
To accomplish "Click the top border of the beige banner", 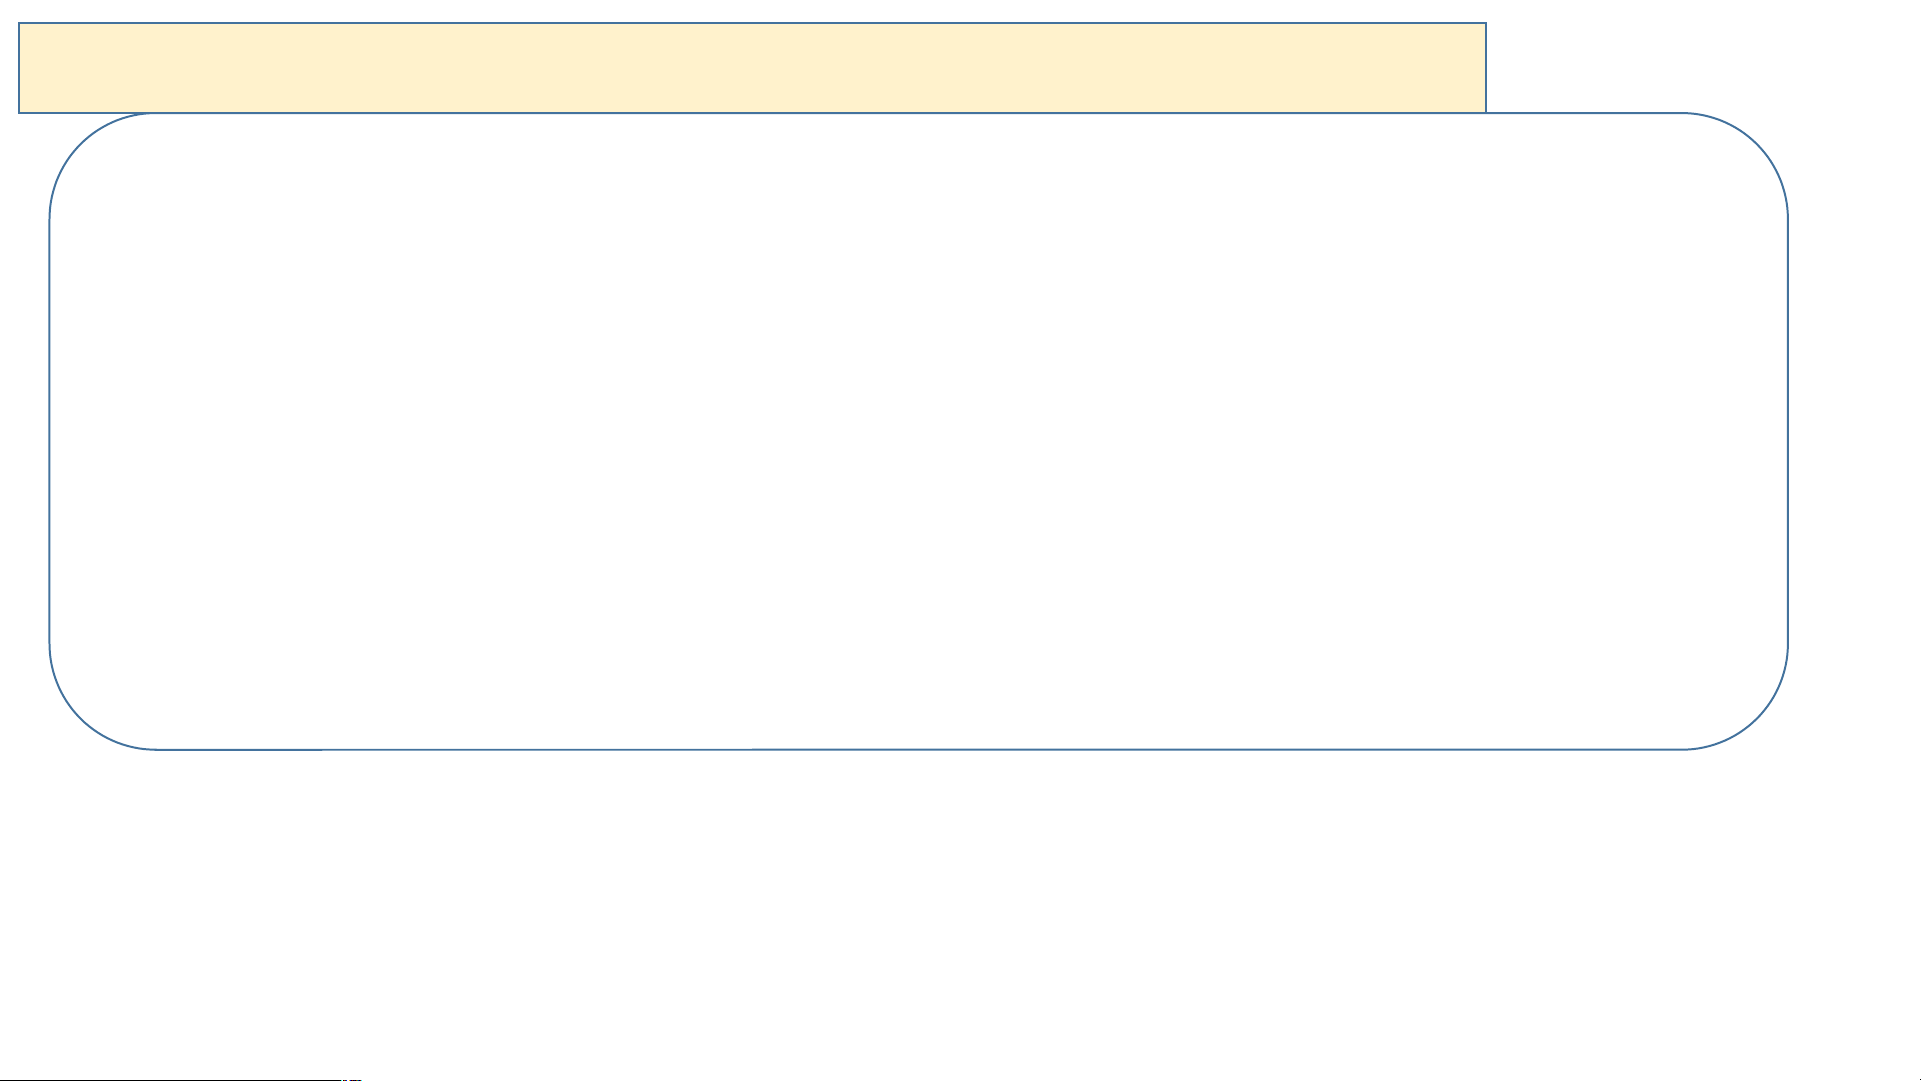I will [752, 23].
